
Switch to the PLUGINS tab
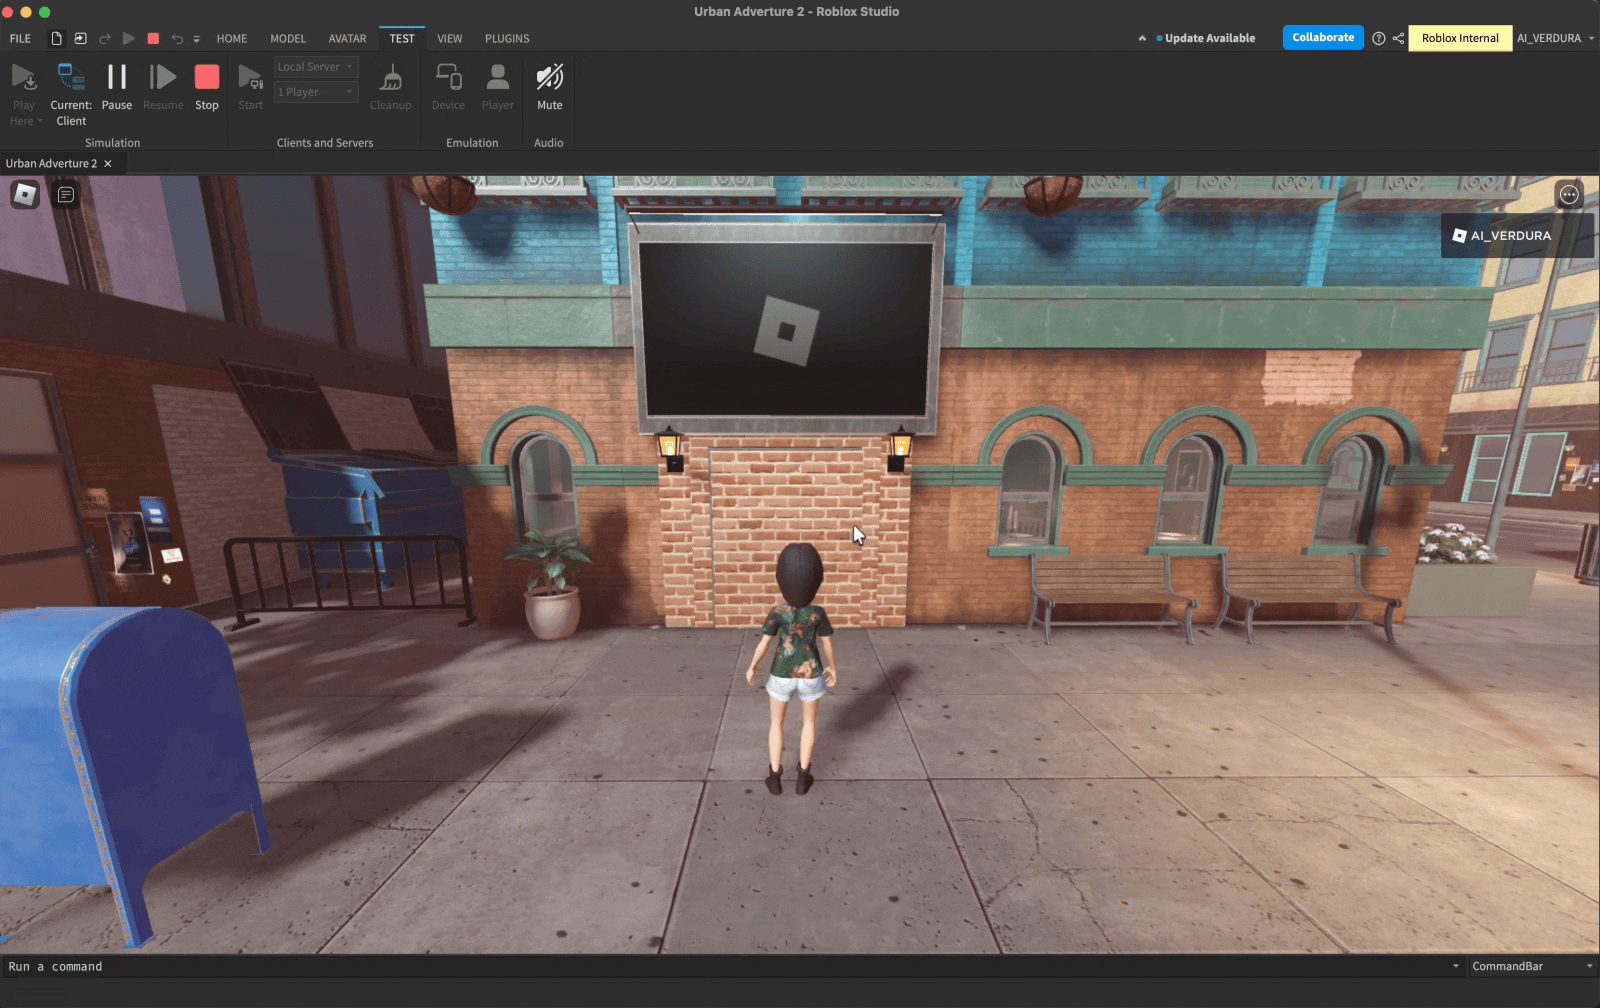(507, 38)
